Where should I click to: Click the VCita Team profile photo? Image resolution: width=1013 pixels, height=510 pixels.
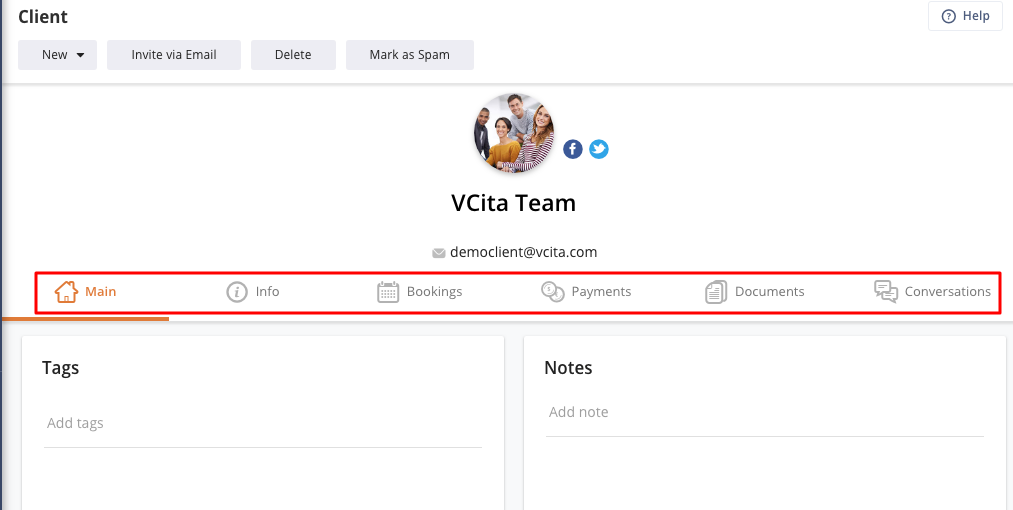514,133
